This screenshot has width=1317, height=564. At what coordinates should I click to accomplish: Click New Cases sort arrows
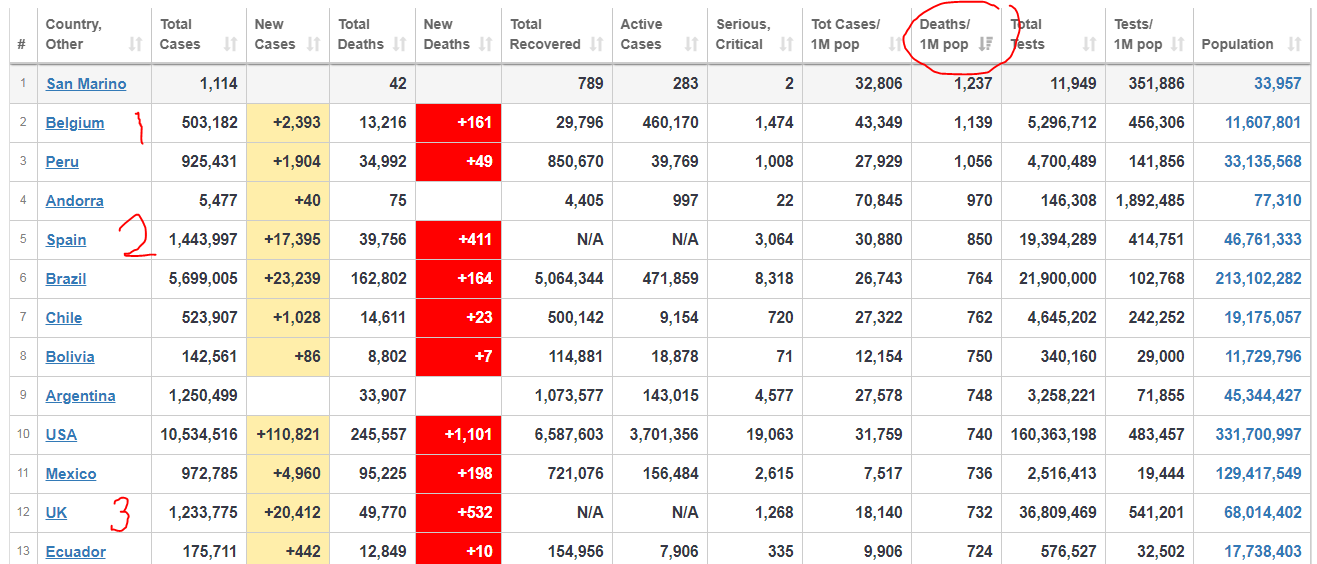pyautogui.click(x=313, y=44)
